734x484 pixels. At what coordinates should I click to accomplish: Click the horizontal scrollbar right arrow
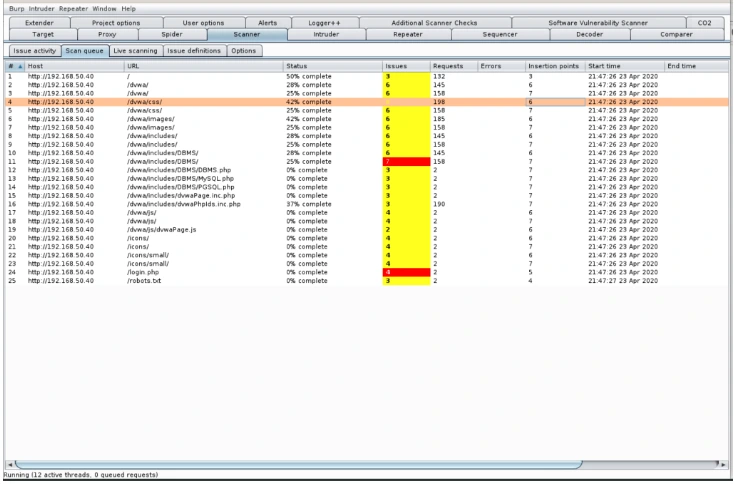723,464
